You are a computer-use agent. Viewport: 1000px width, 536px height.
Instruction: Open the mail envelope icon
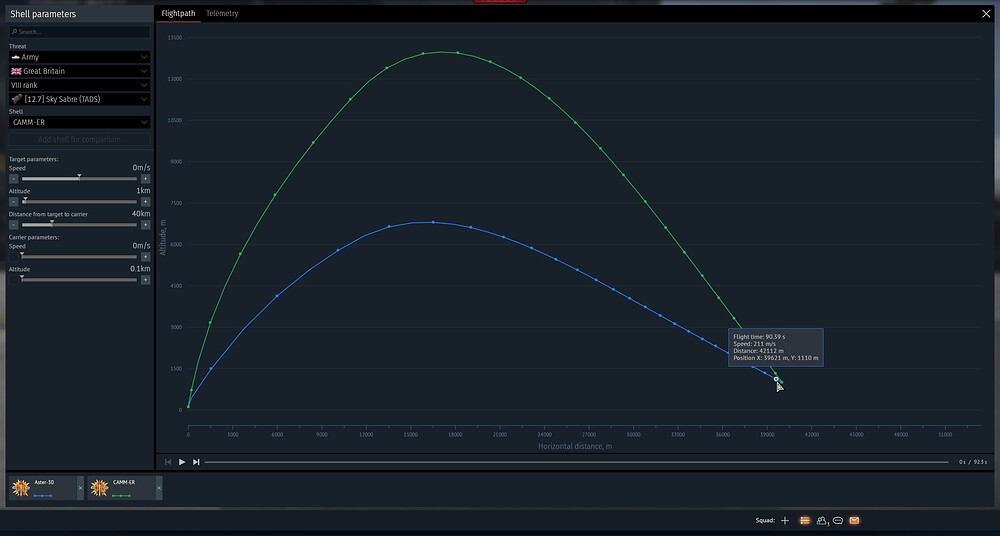(855, 521)
